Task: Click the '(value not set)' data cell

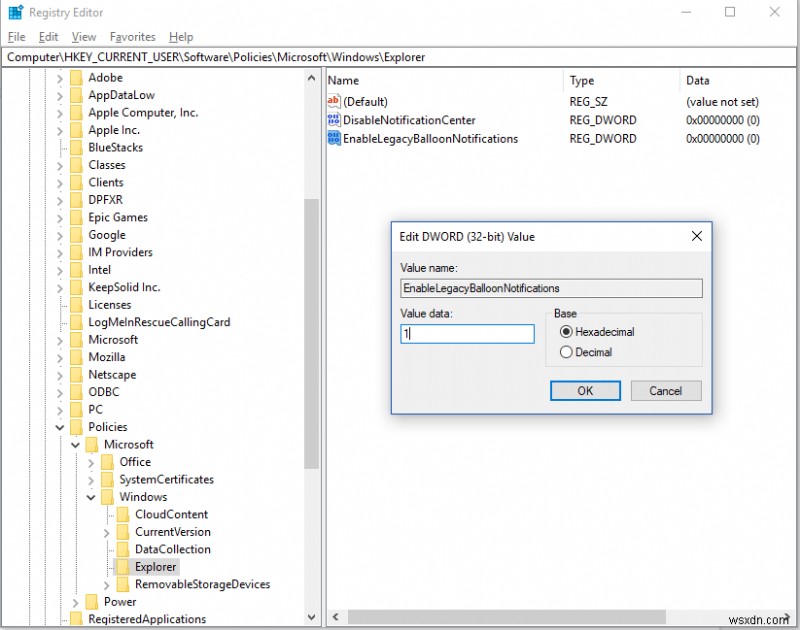Action: [722, 102]
